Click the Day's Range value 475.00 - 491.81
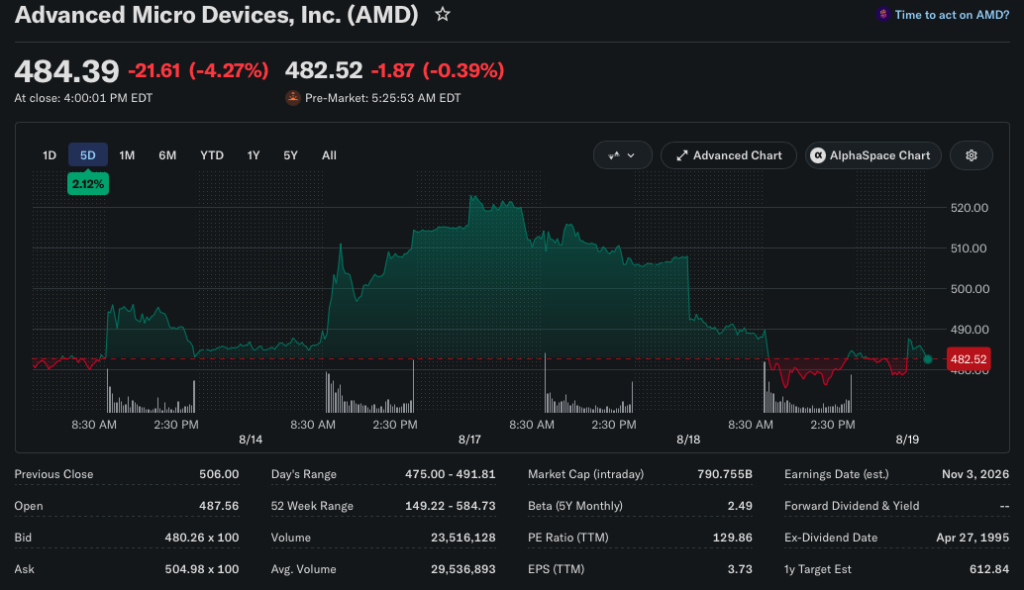The height and width of the screenshot is (590, 1024). 450,474
